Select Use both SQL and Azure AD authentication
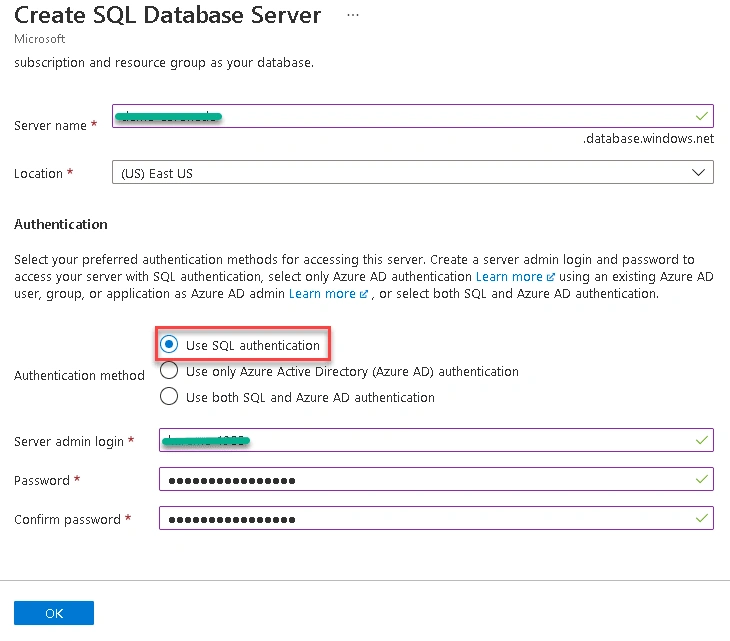This screenshot has width=730, height=641. coord(169,397)
